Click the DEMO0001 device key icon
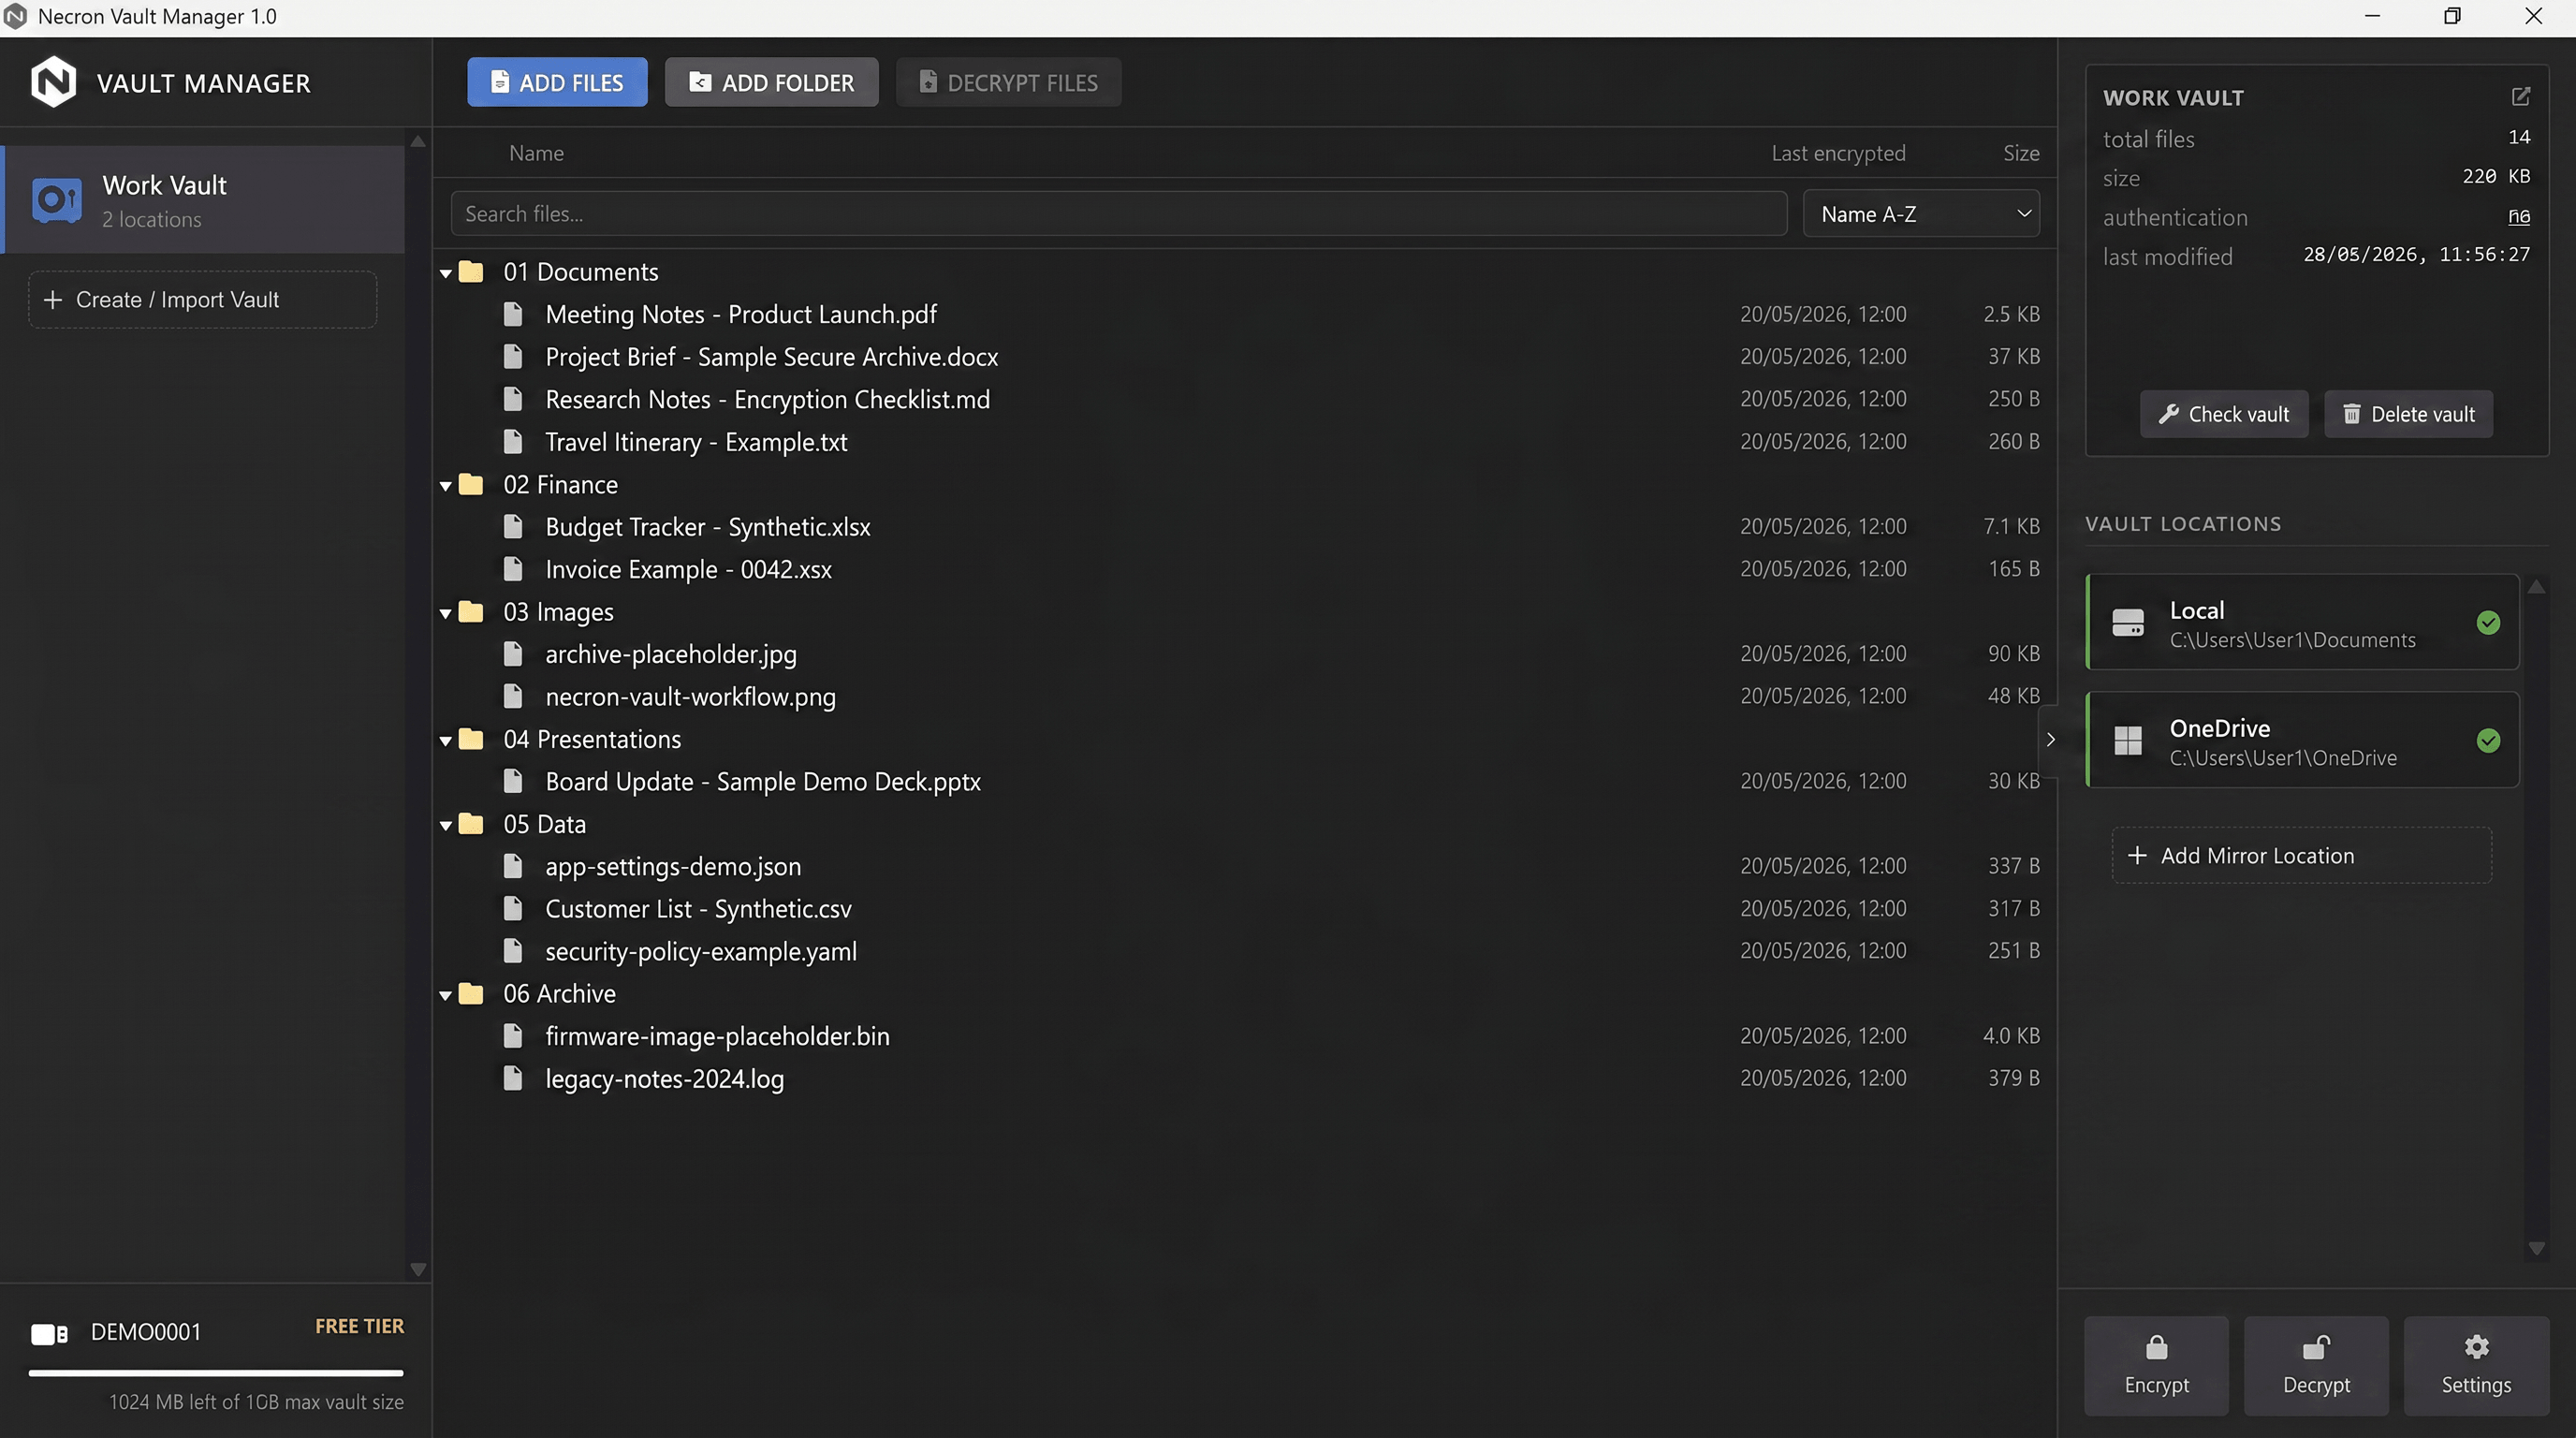 [49, 1333]
